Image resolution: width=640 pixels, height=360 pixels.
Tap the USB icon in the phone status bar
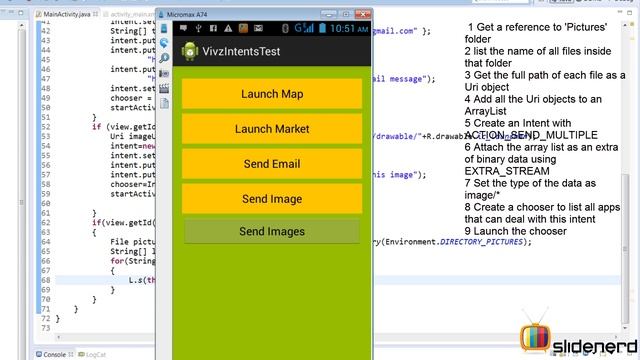point(198,28)
